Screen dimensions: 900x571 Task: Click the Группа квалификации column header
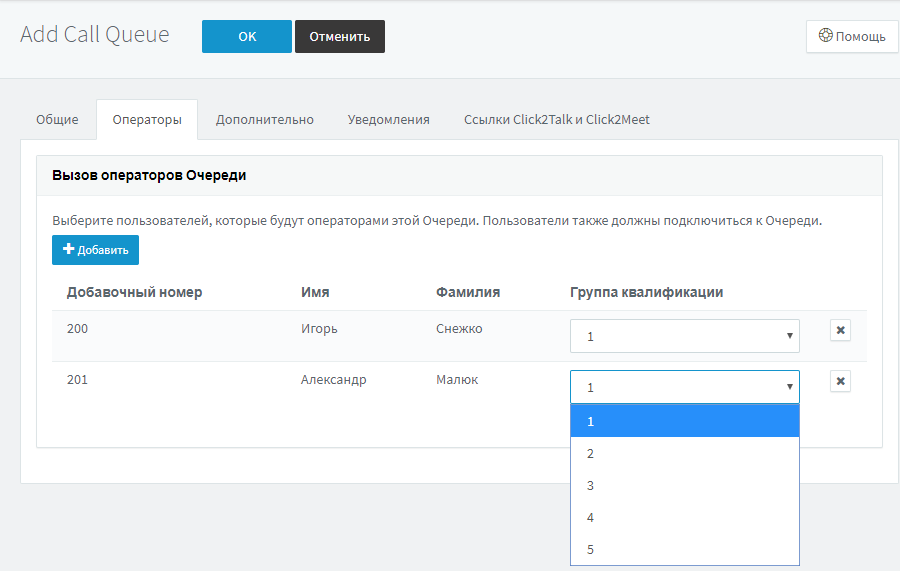[646, 292]
